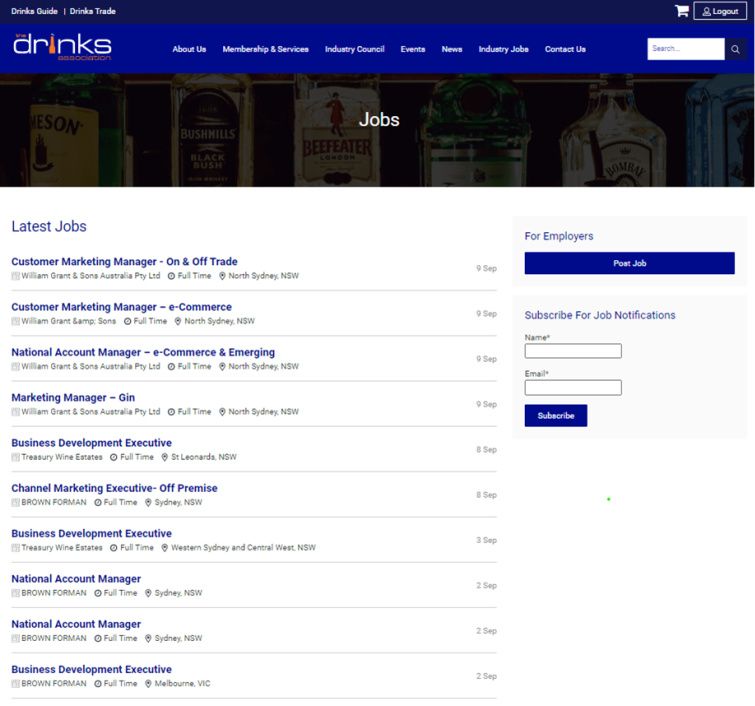Click the Logout button

(x=720, y=11)
